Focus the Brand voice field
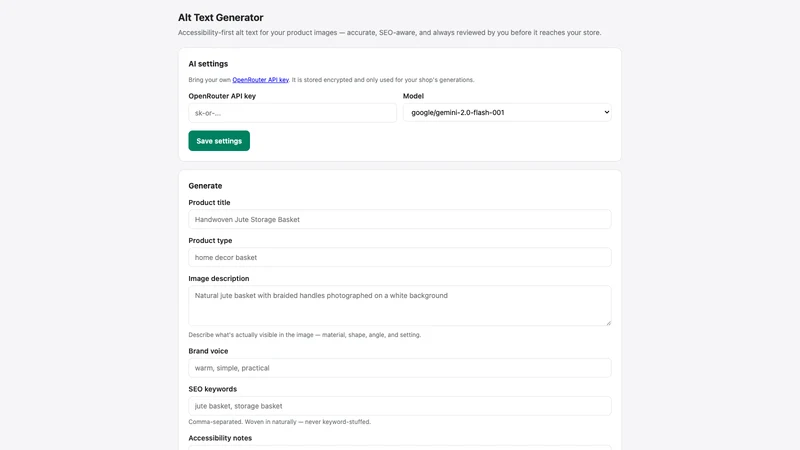 pos(399,368)
